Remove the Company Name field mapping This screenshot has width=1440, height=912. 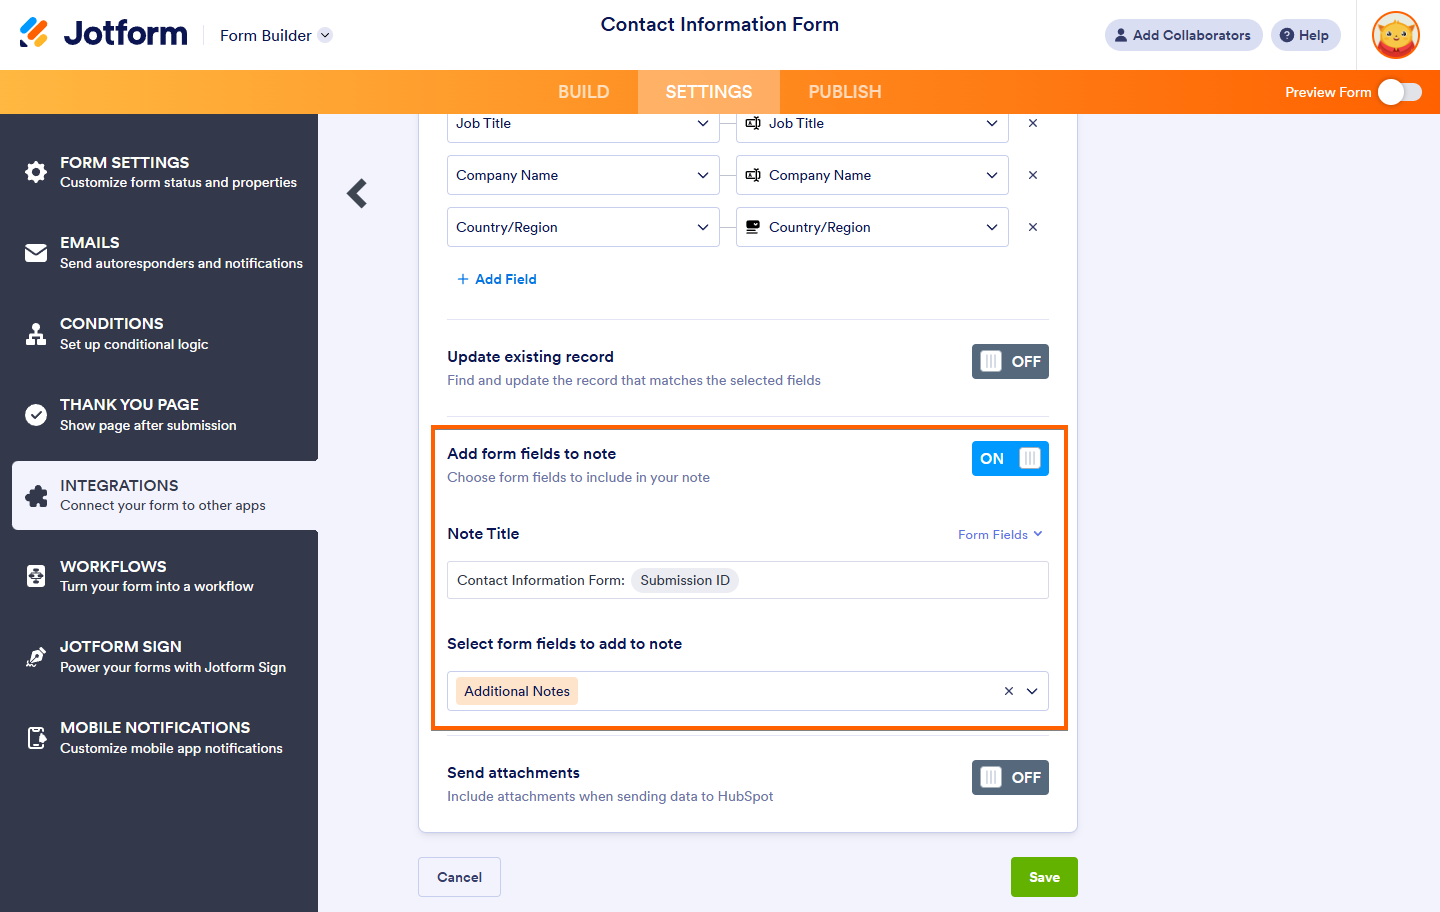click(x=1033, y=175)
